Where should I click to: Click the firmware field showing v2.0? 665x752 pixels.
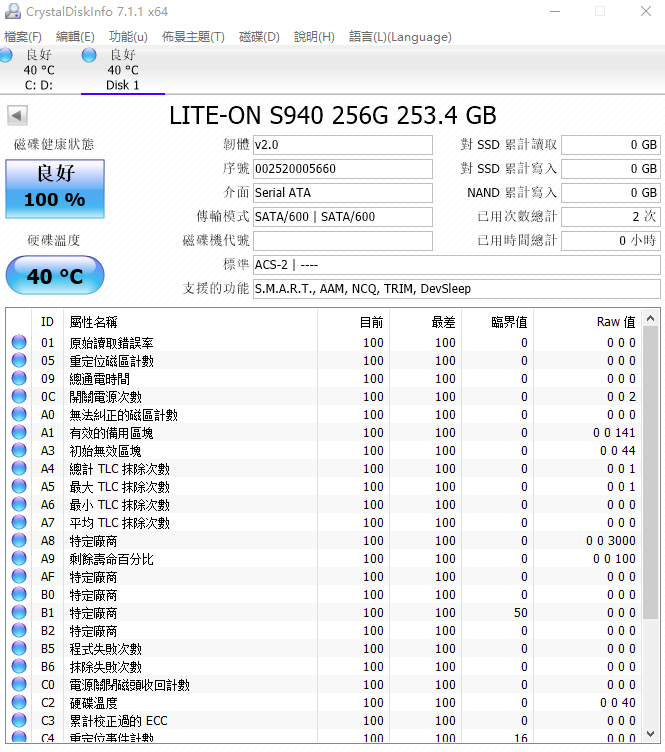pyautogui.click(x=342, y=144)
